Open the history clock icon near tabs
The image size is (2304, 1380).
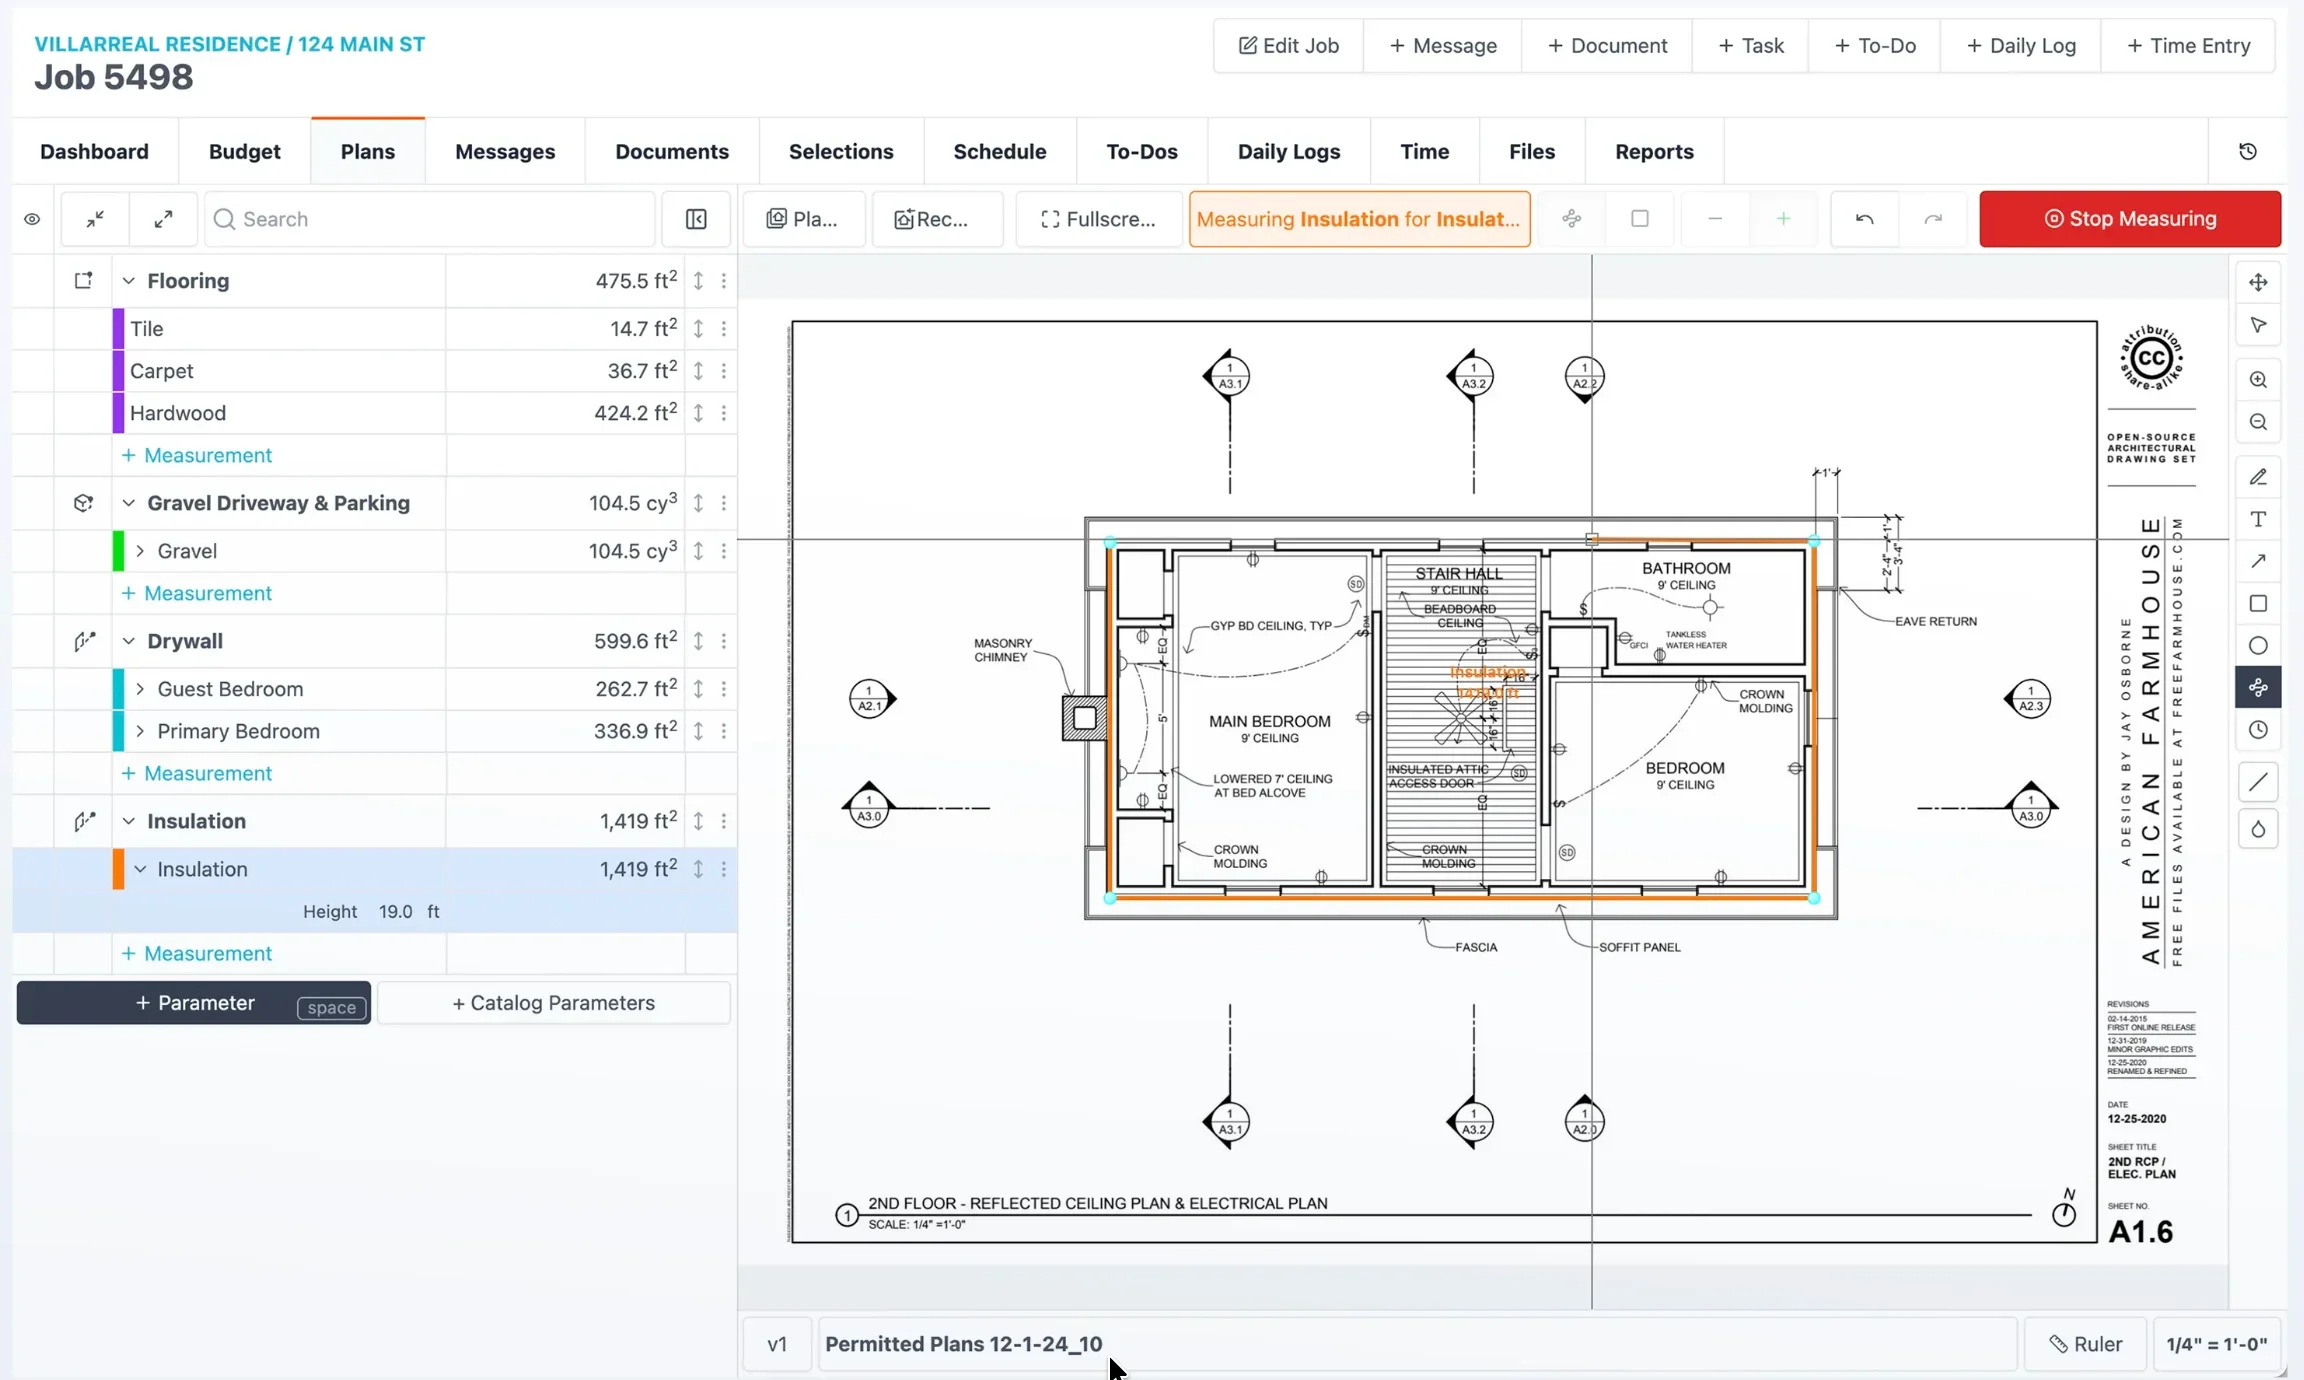click(2247, 151)
